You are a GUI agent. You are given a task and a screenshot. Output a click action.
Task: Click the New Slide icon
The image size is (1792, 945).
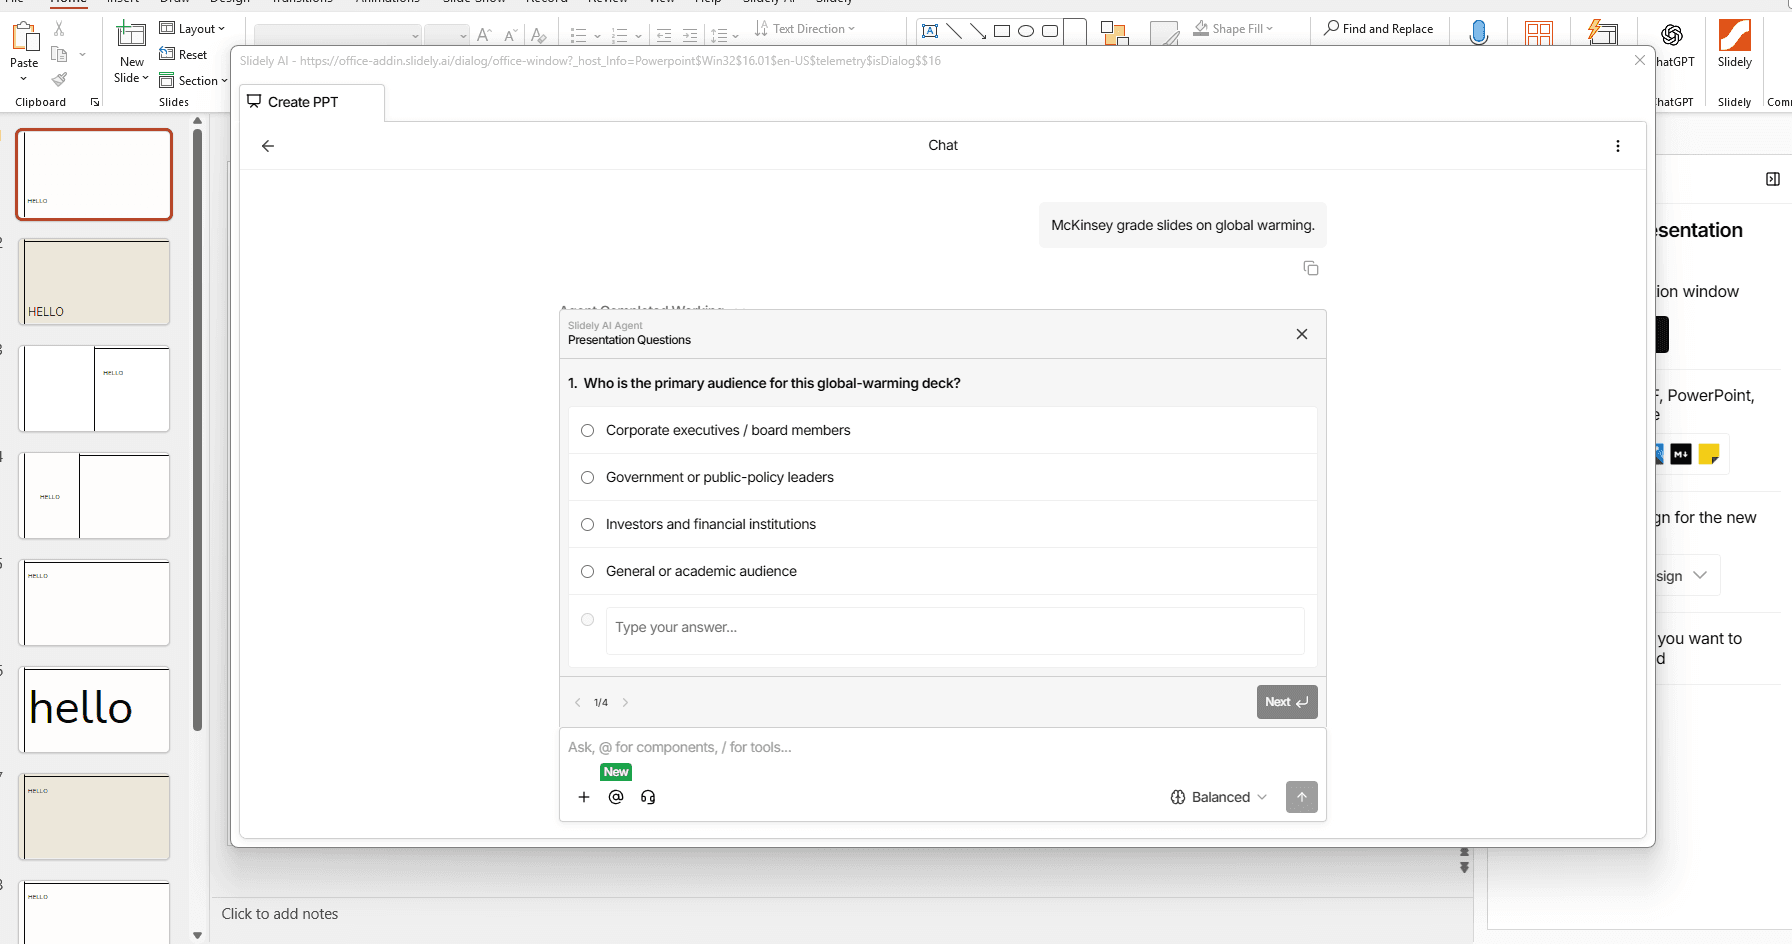pos(131,36)
